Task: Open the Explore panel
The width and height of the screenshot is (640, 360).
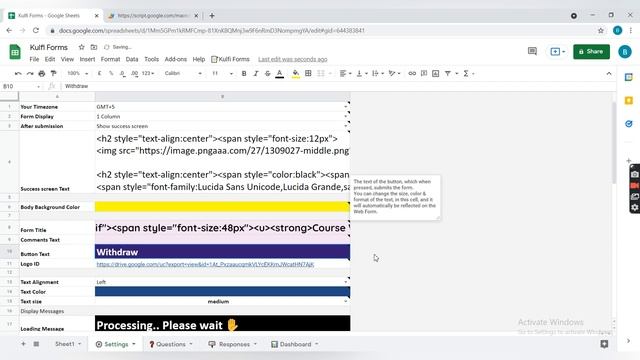Action: pos(604,344)
